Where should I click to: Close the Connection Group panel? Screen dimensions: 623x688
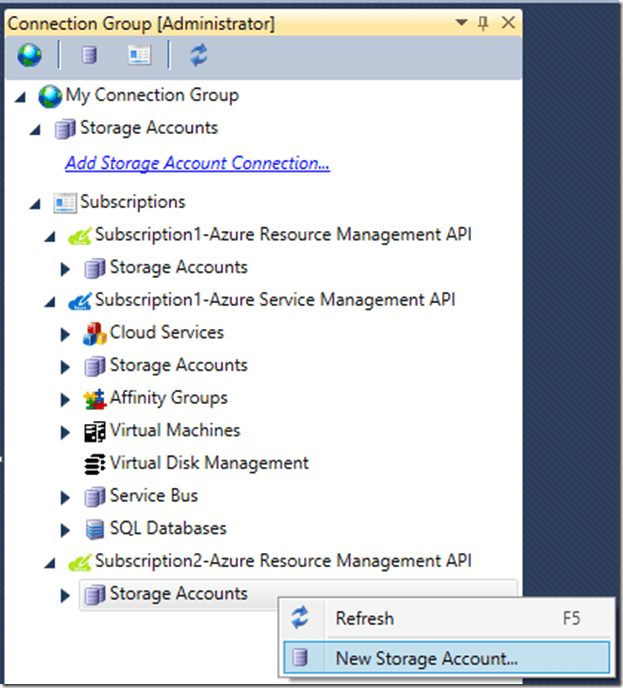[x=508, y=22]
